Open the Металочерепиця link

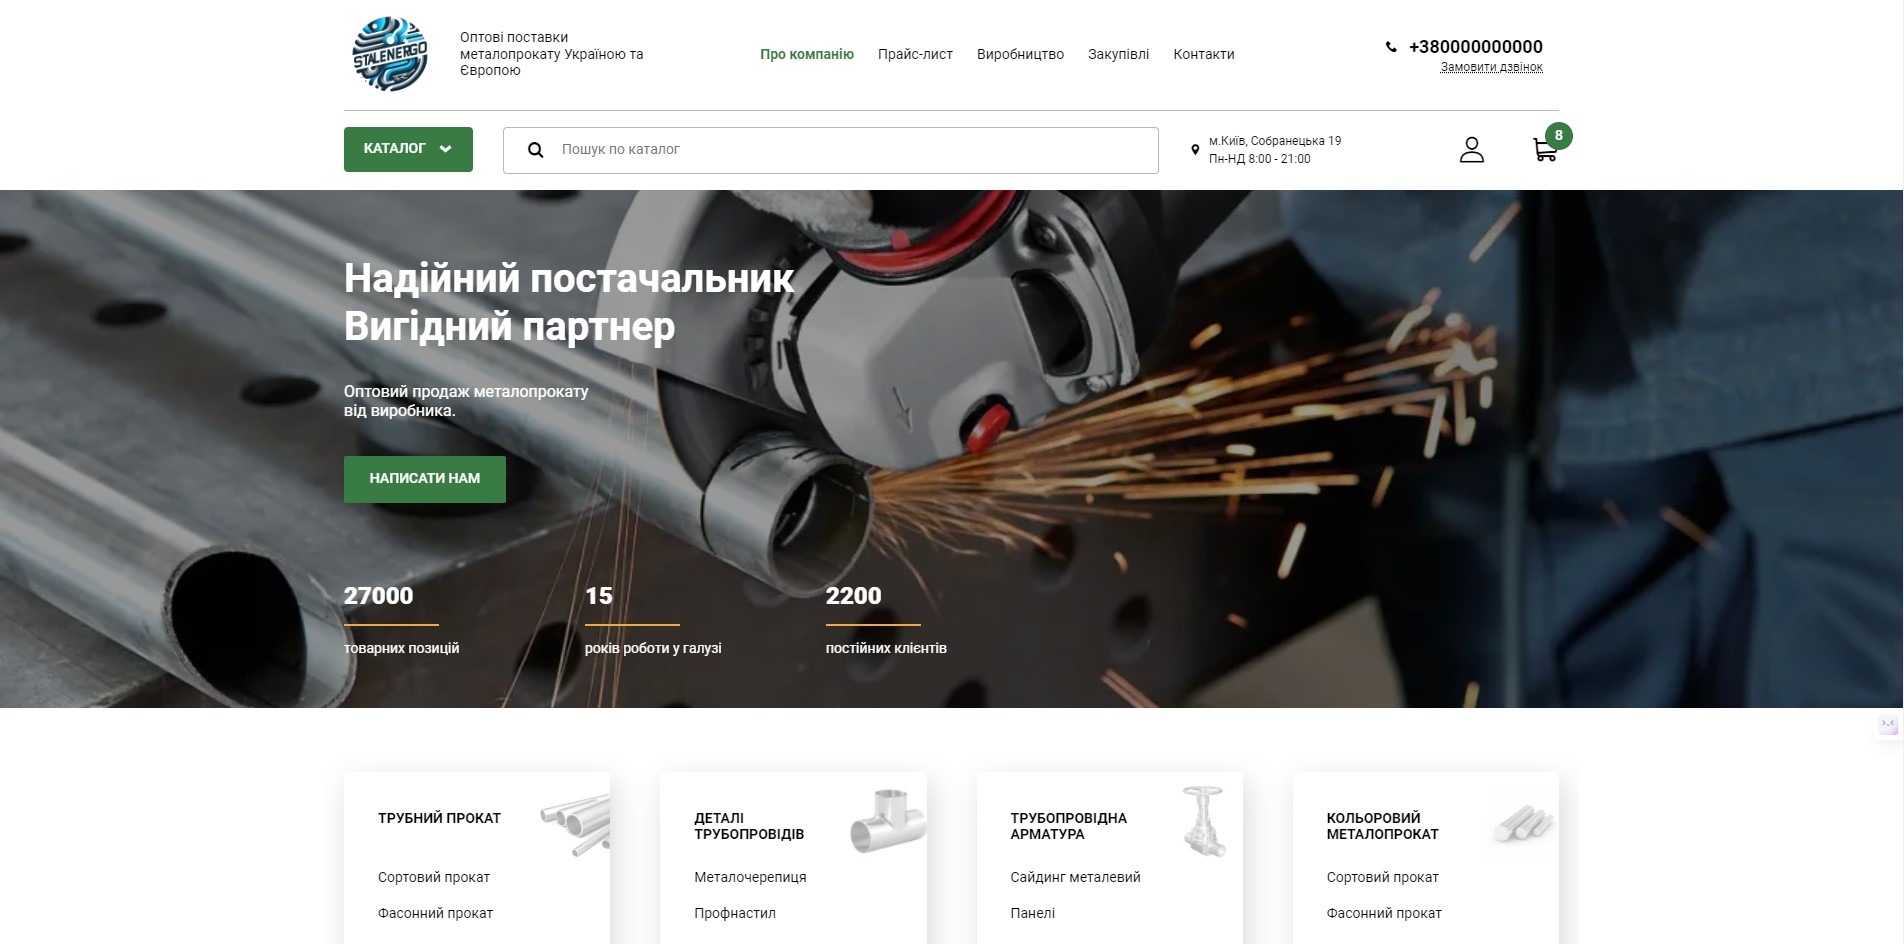click(x=750, y=877)
